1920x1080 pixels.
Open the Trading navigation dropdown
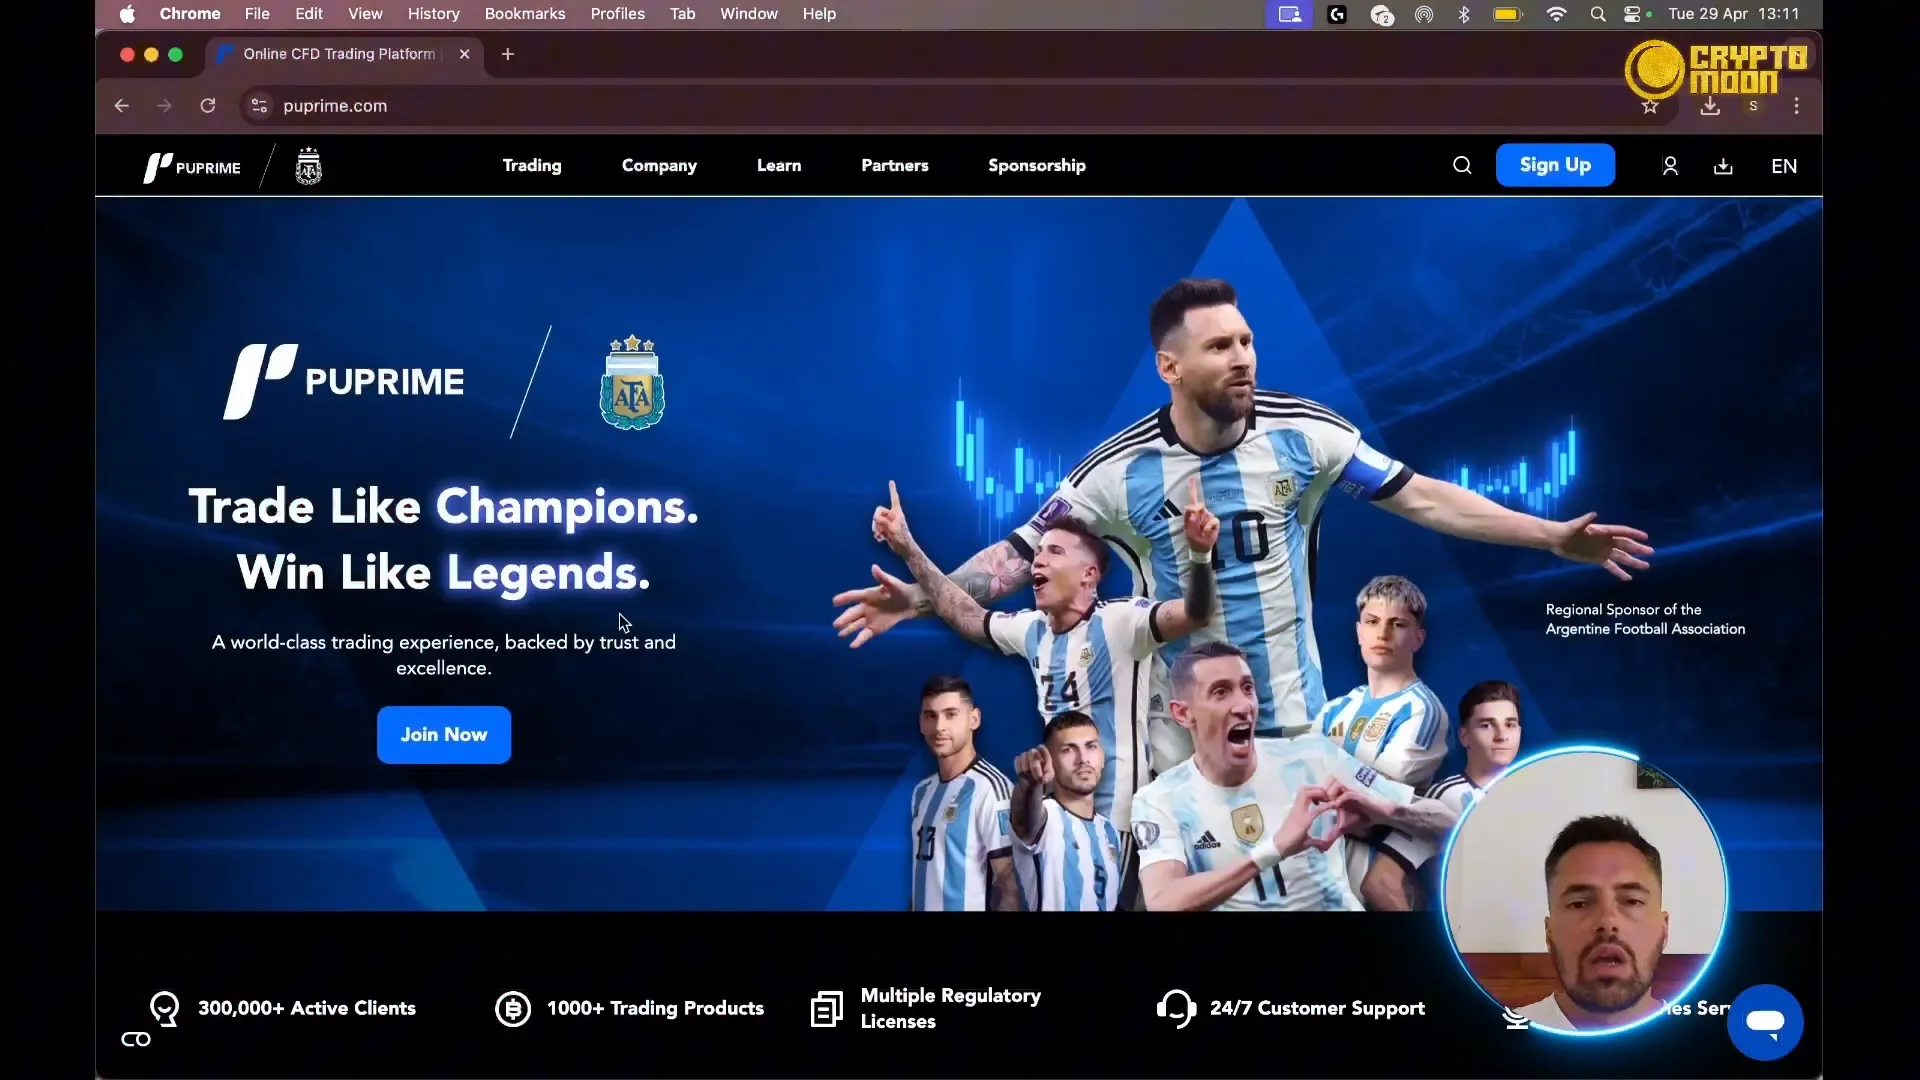[532, 166]
